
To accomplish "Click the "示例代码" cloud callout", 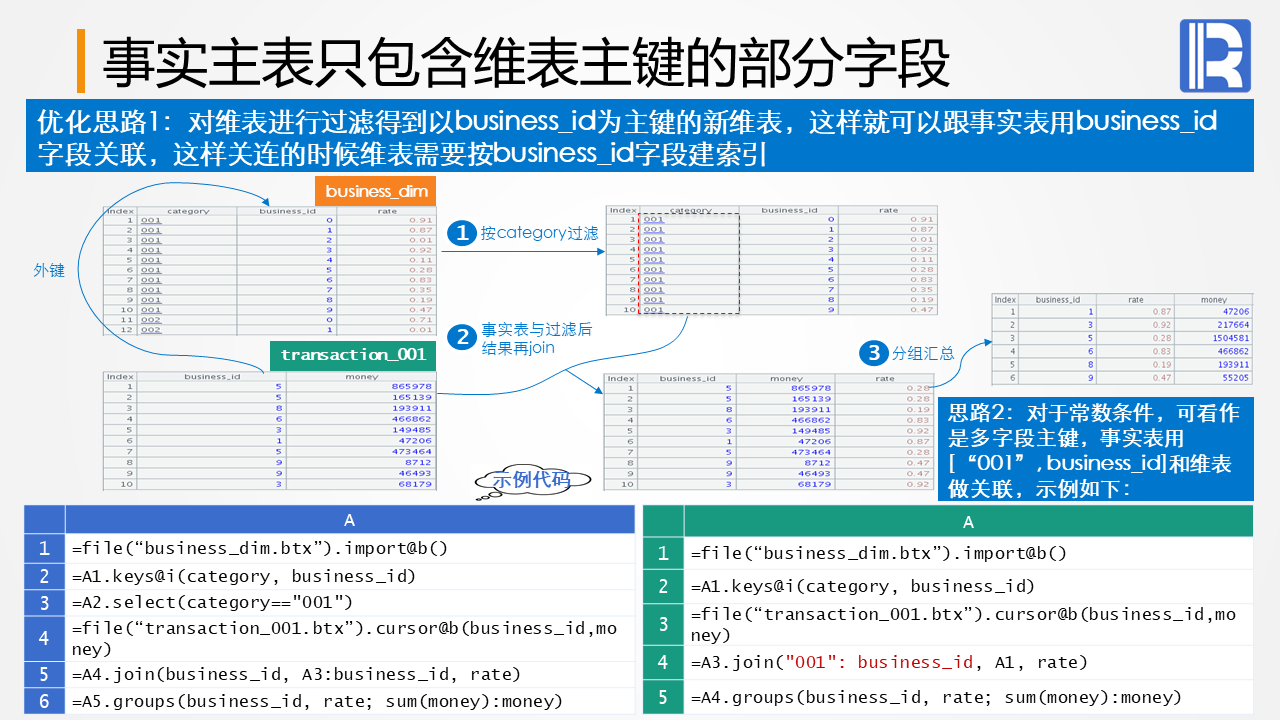I will 531,480.
